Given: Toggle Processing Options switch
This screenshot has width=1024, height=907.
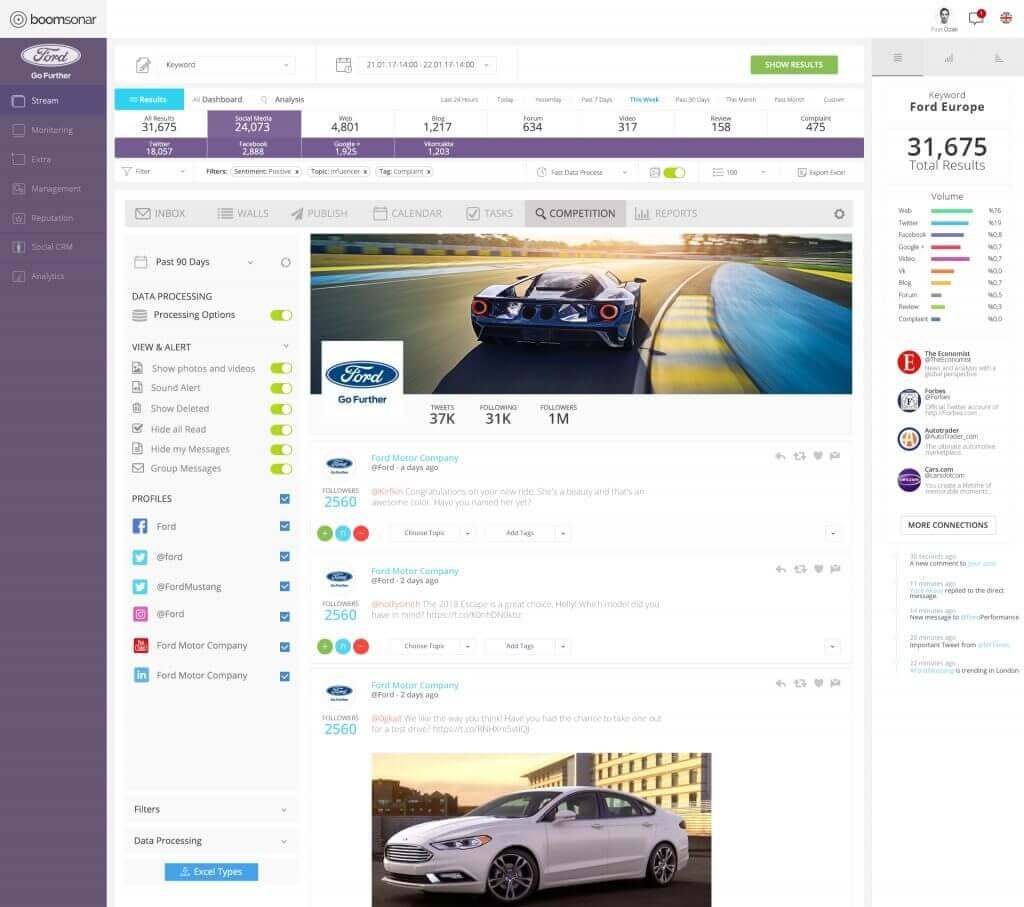Looking at the screenshot, I should click(281, 315).
